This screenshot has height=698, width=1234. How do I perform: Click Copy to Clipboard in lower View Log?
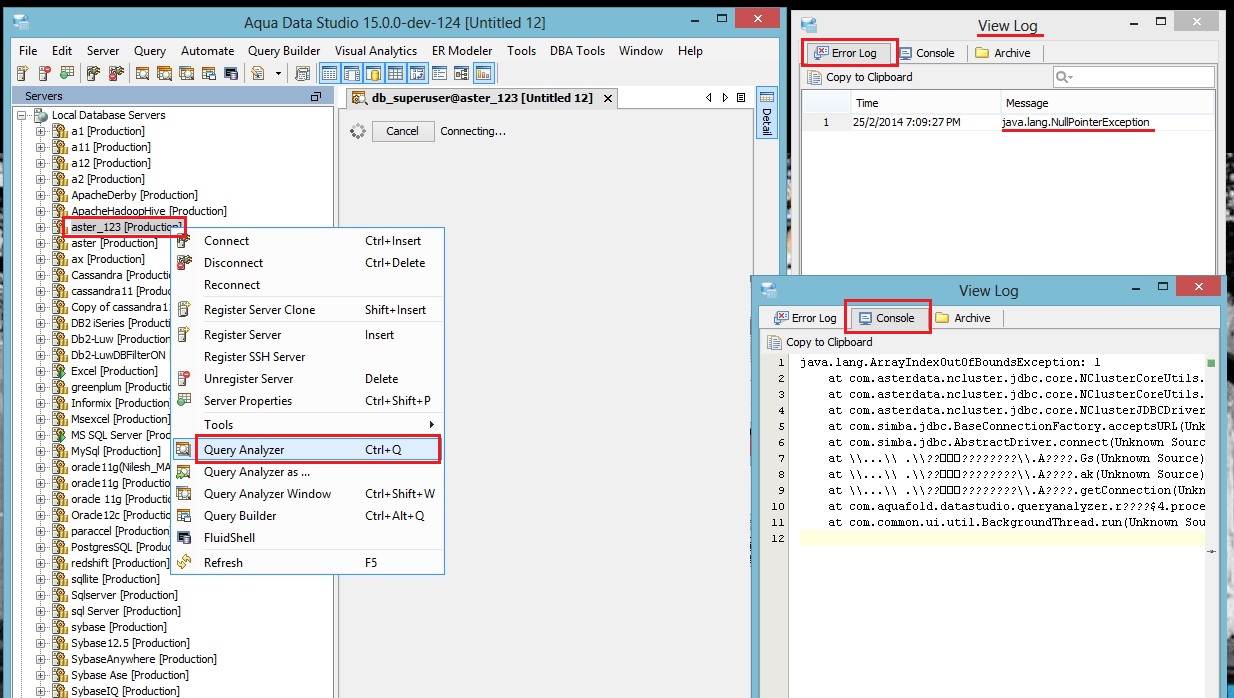click(819, 342)
